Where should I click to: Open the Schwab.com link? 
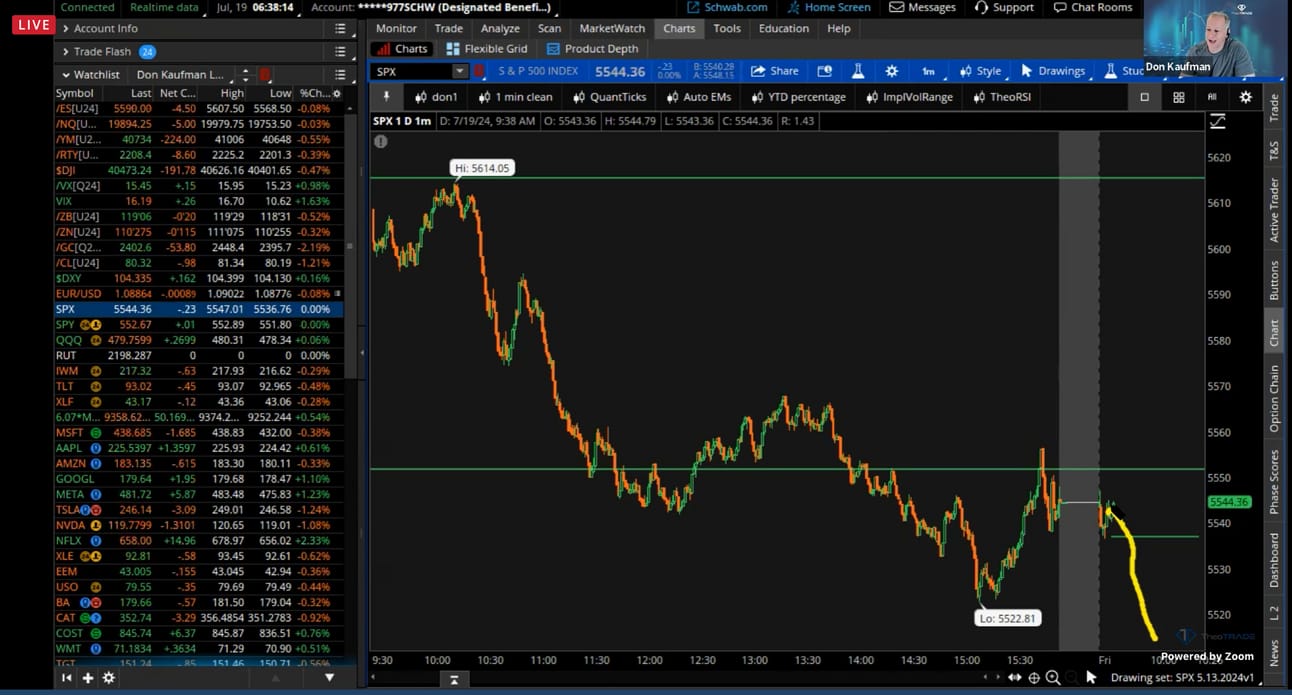click(728, 7)
